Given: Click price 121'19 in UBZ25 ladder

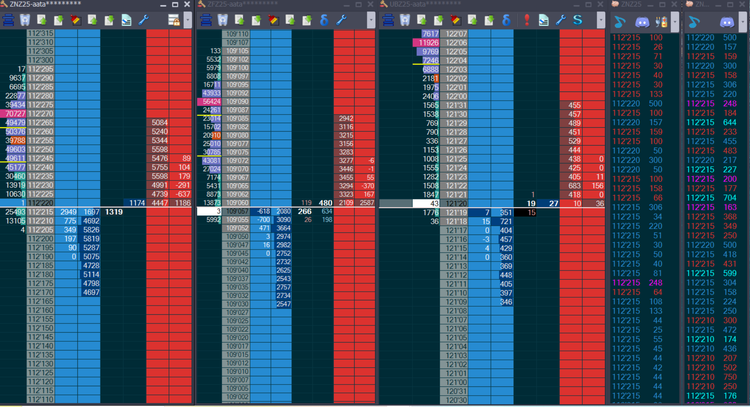Looking at the screenshot, I should click(453, 212).
